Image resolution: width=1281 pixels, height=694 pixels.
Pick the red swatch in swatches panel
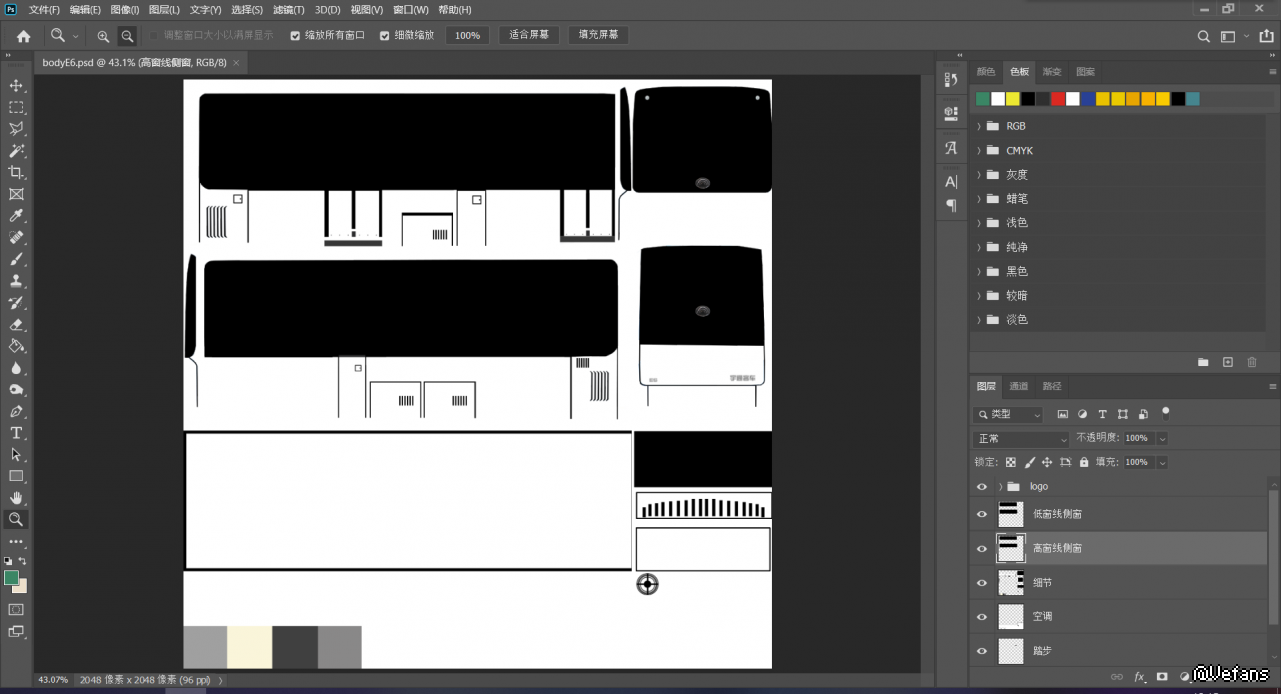[1058, 99]
